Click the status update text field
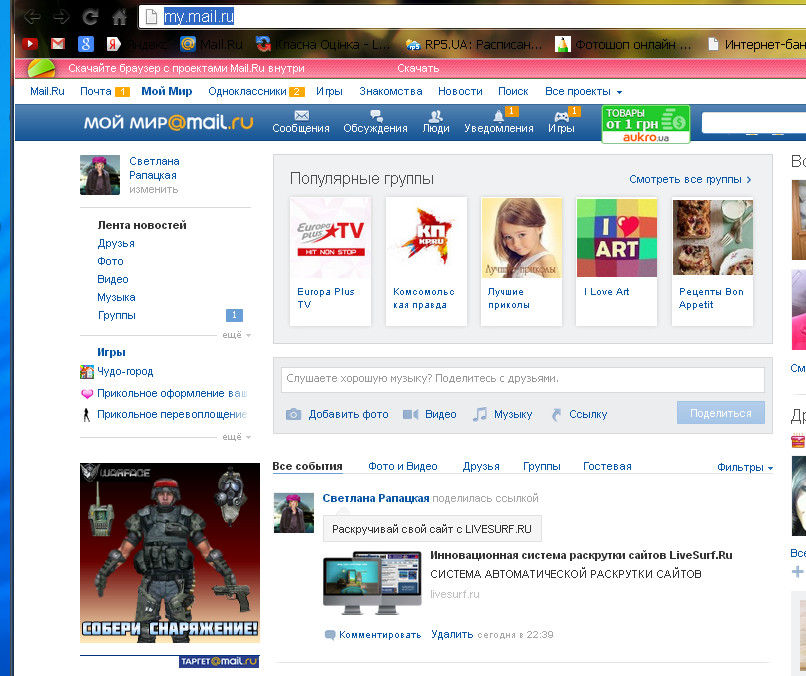This screenshot has height=676, width=806. pos(523,379)
